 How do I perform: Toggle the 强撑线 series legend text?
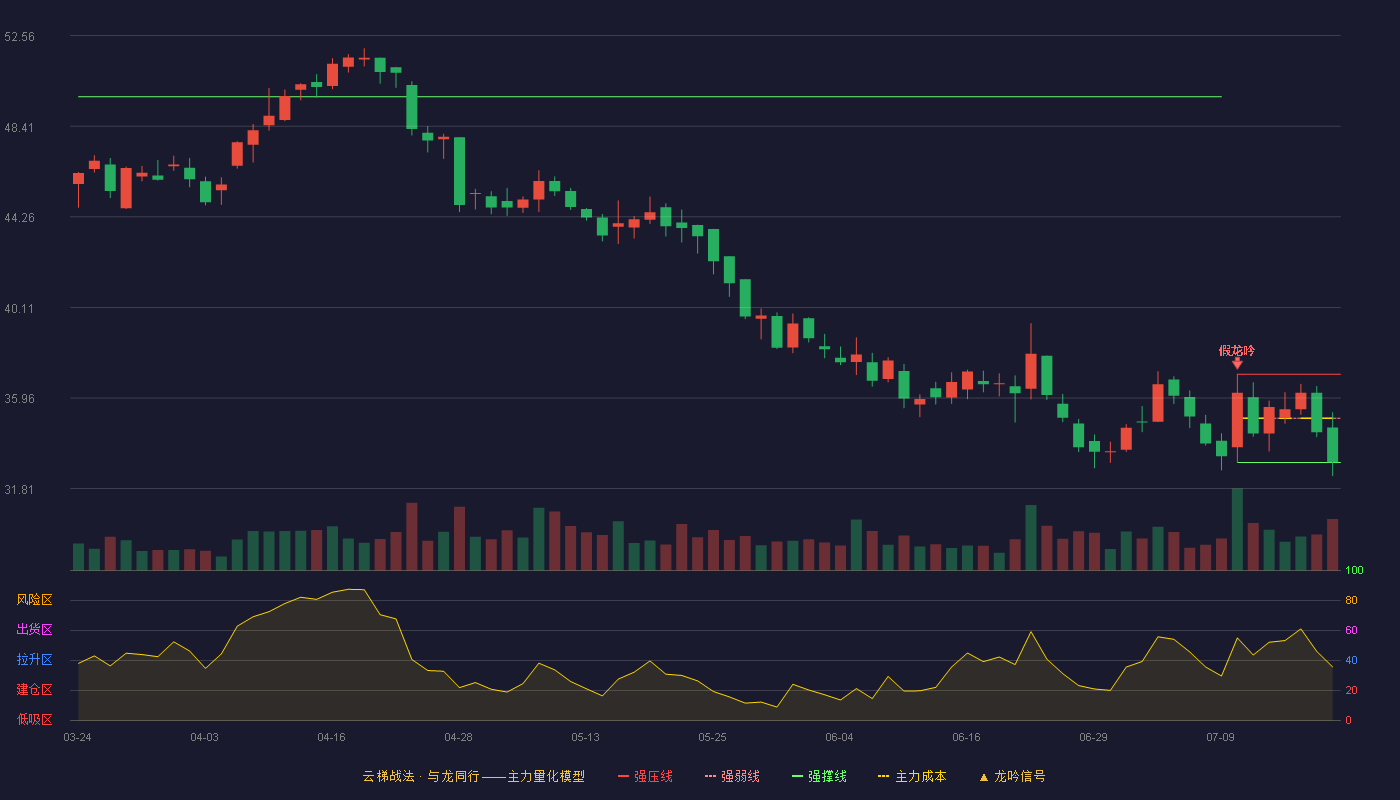(827, 776)
